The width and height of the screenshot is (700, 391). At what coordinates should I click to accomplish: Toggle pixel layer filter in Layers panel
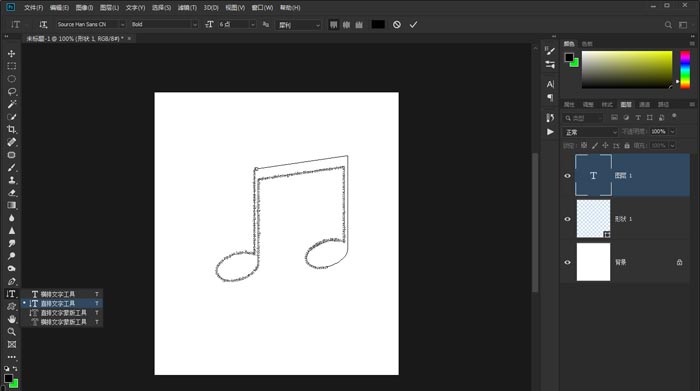click(x=614, y=117)
